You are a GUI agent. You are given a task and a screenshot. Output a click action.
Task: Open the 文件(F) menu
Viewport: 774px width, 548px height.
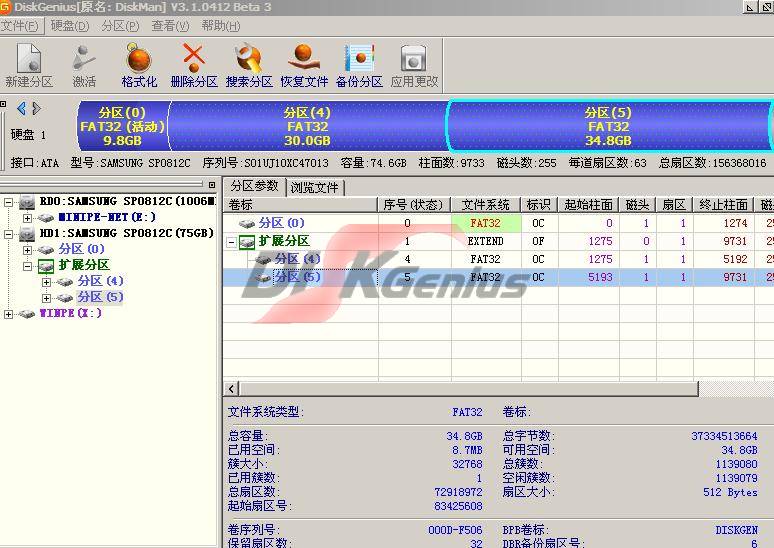click(x=20, y=26)
